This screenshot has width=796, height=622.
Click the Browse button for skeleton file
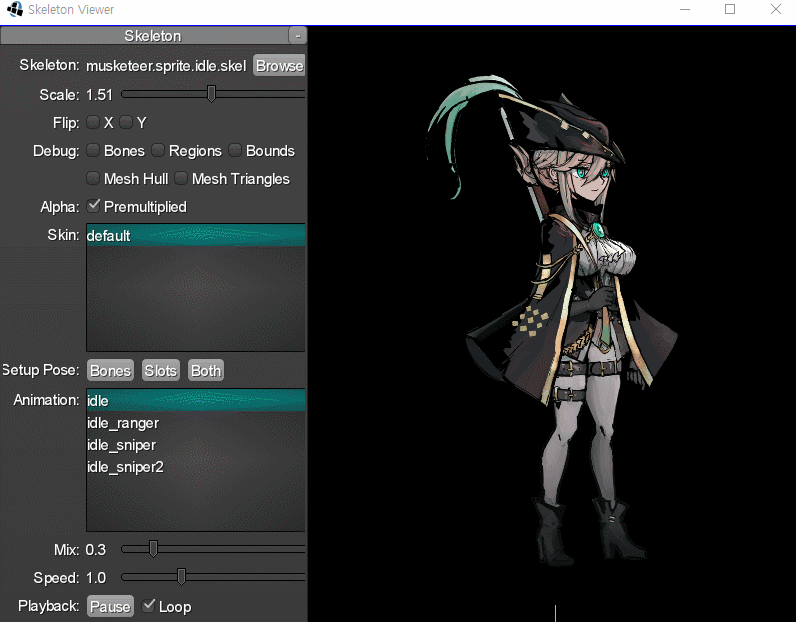click(279, 66)
